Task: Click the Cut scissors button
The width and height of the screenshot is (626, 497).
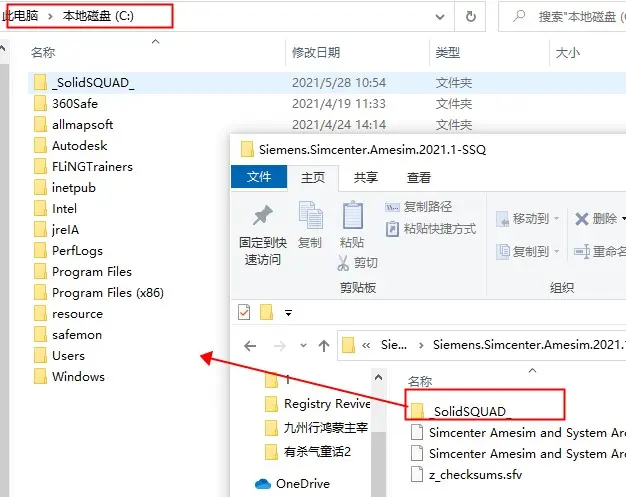Action: click(357, 263)
